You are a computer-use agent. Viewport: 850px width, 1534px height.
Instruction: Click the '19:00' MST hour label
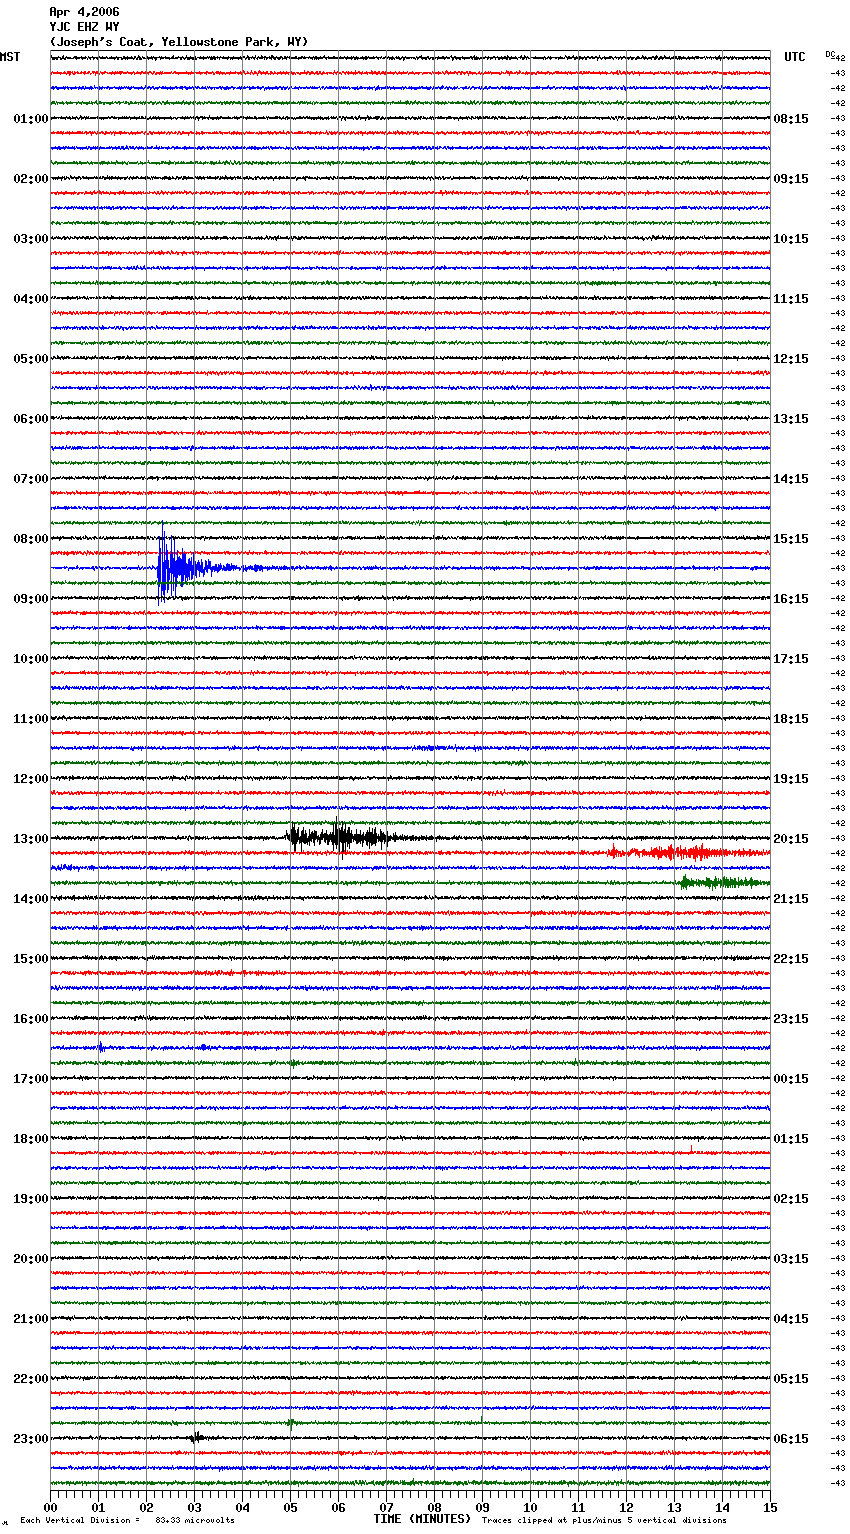coord(31,1199)
